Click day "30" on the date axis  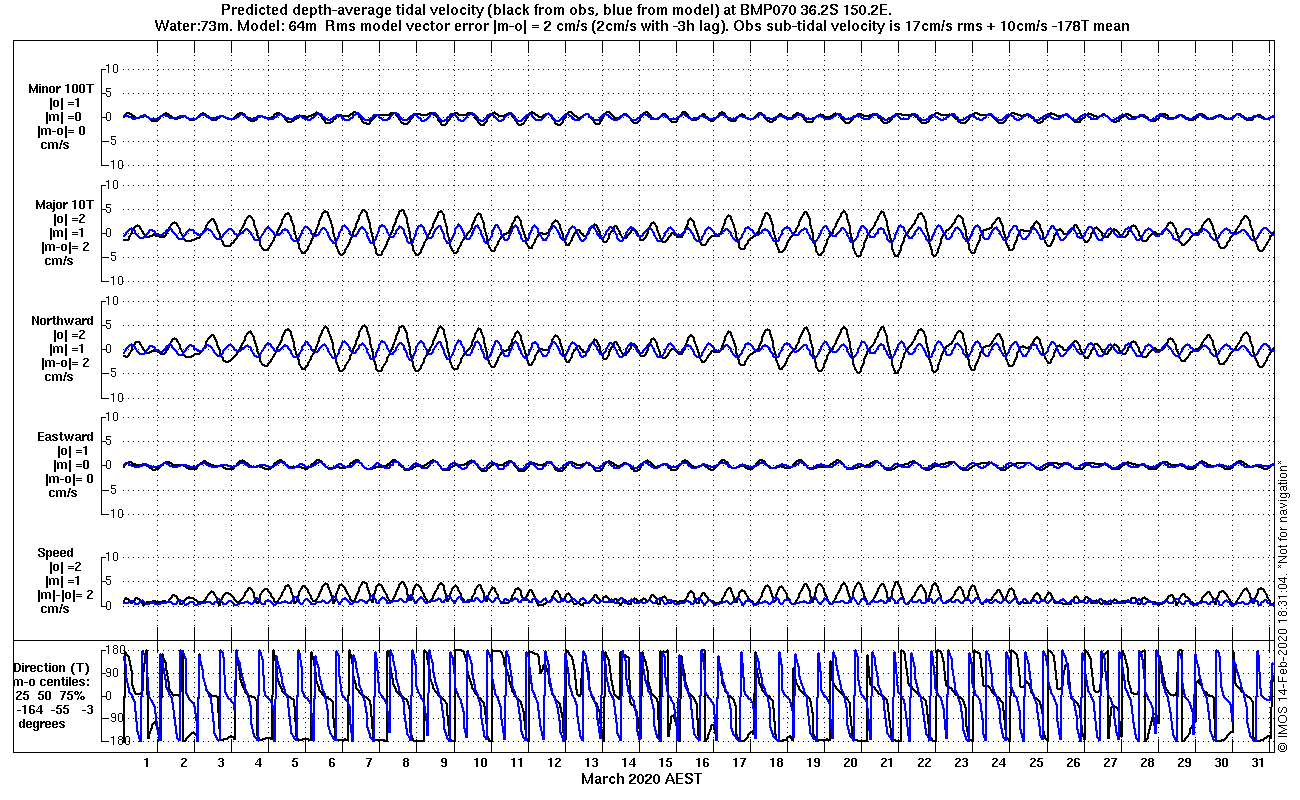click(x=1220, y=763)
